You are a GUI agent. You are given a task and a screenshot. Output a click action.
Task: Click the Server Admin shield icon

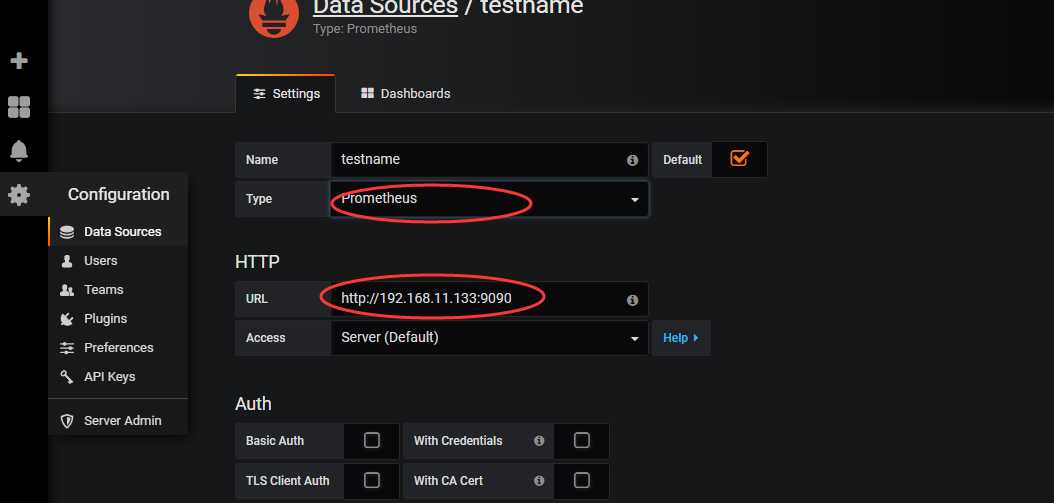(x=67, y=421)
